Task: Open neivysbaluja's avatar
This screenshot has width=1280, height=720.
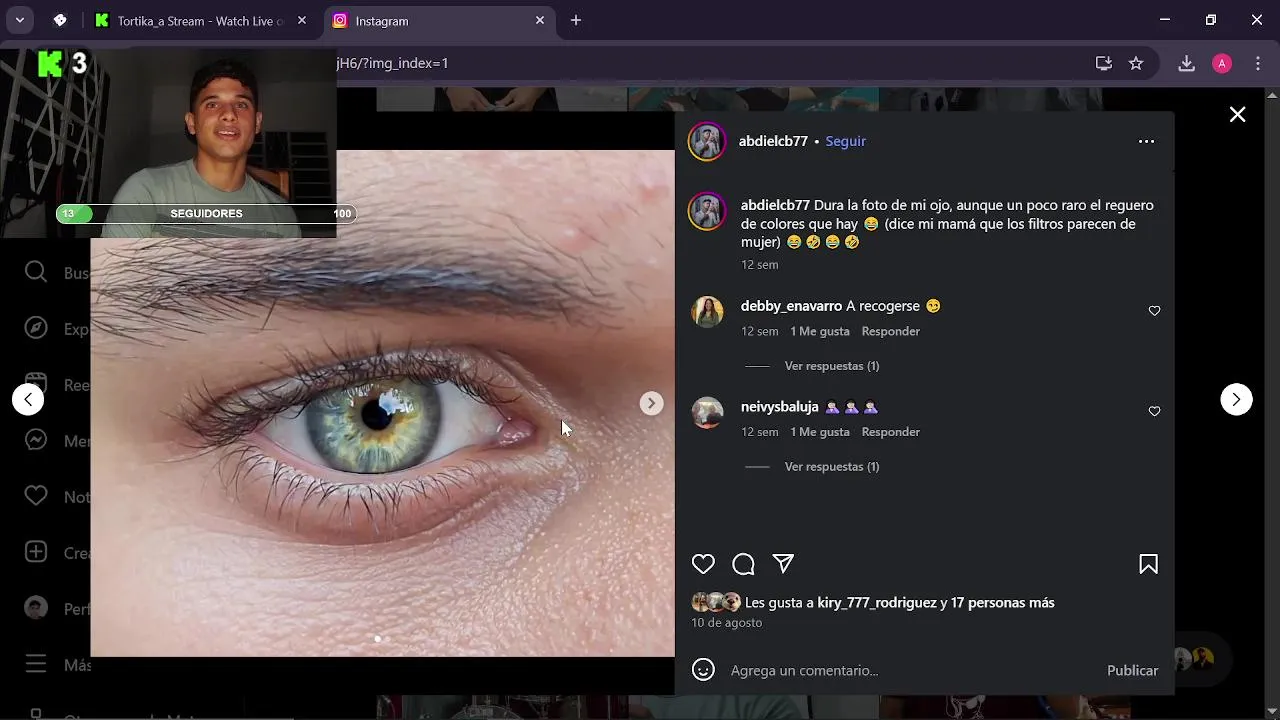Action: [x=707, y=412]
